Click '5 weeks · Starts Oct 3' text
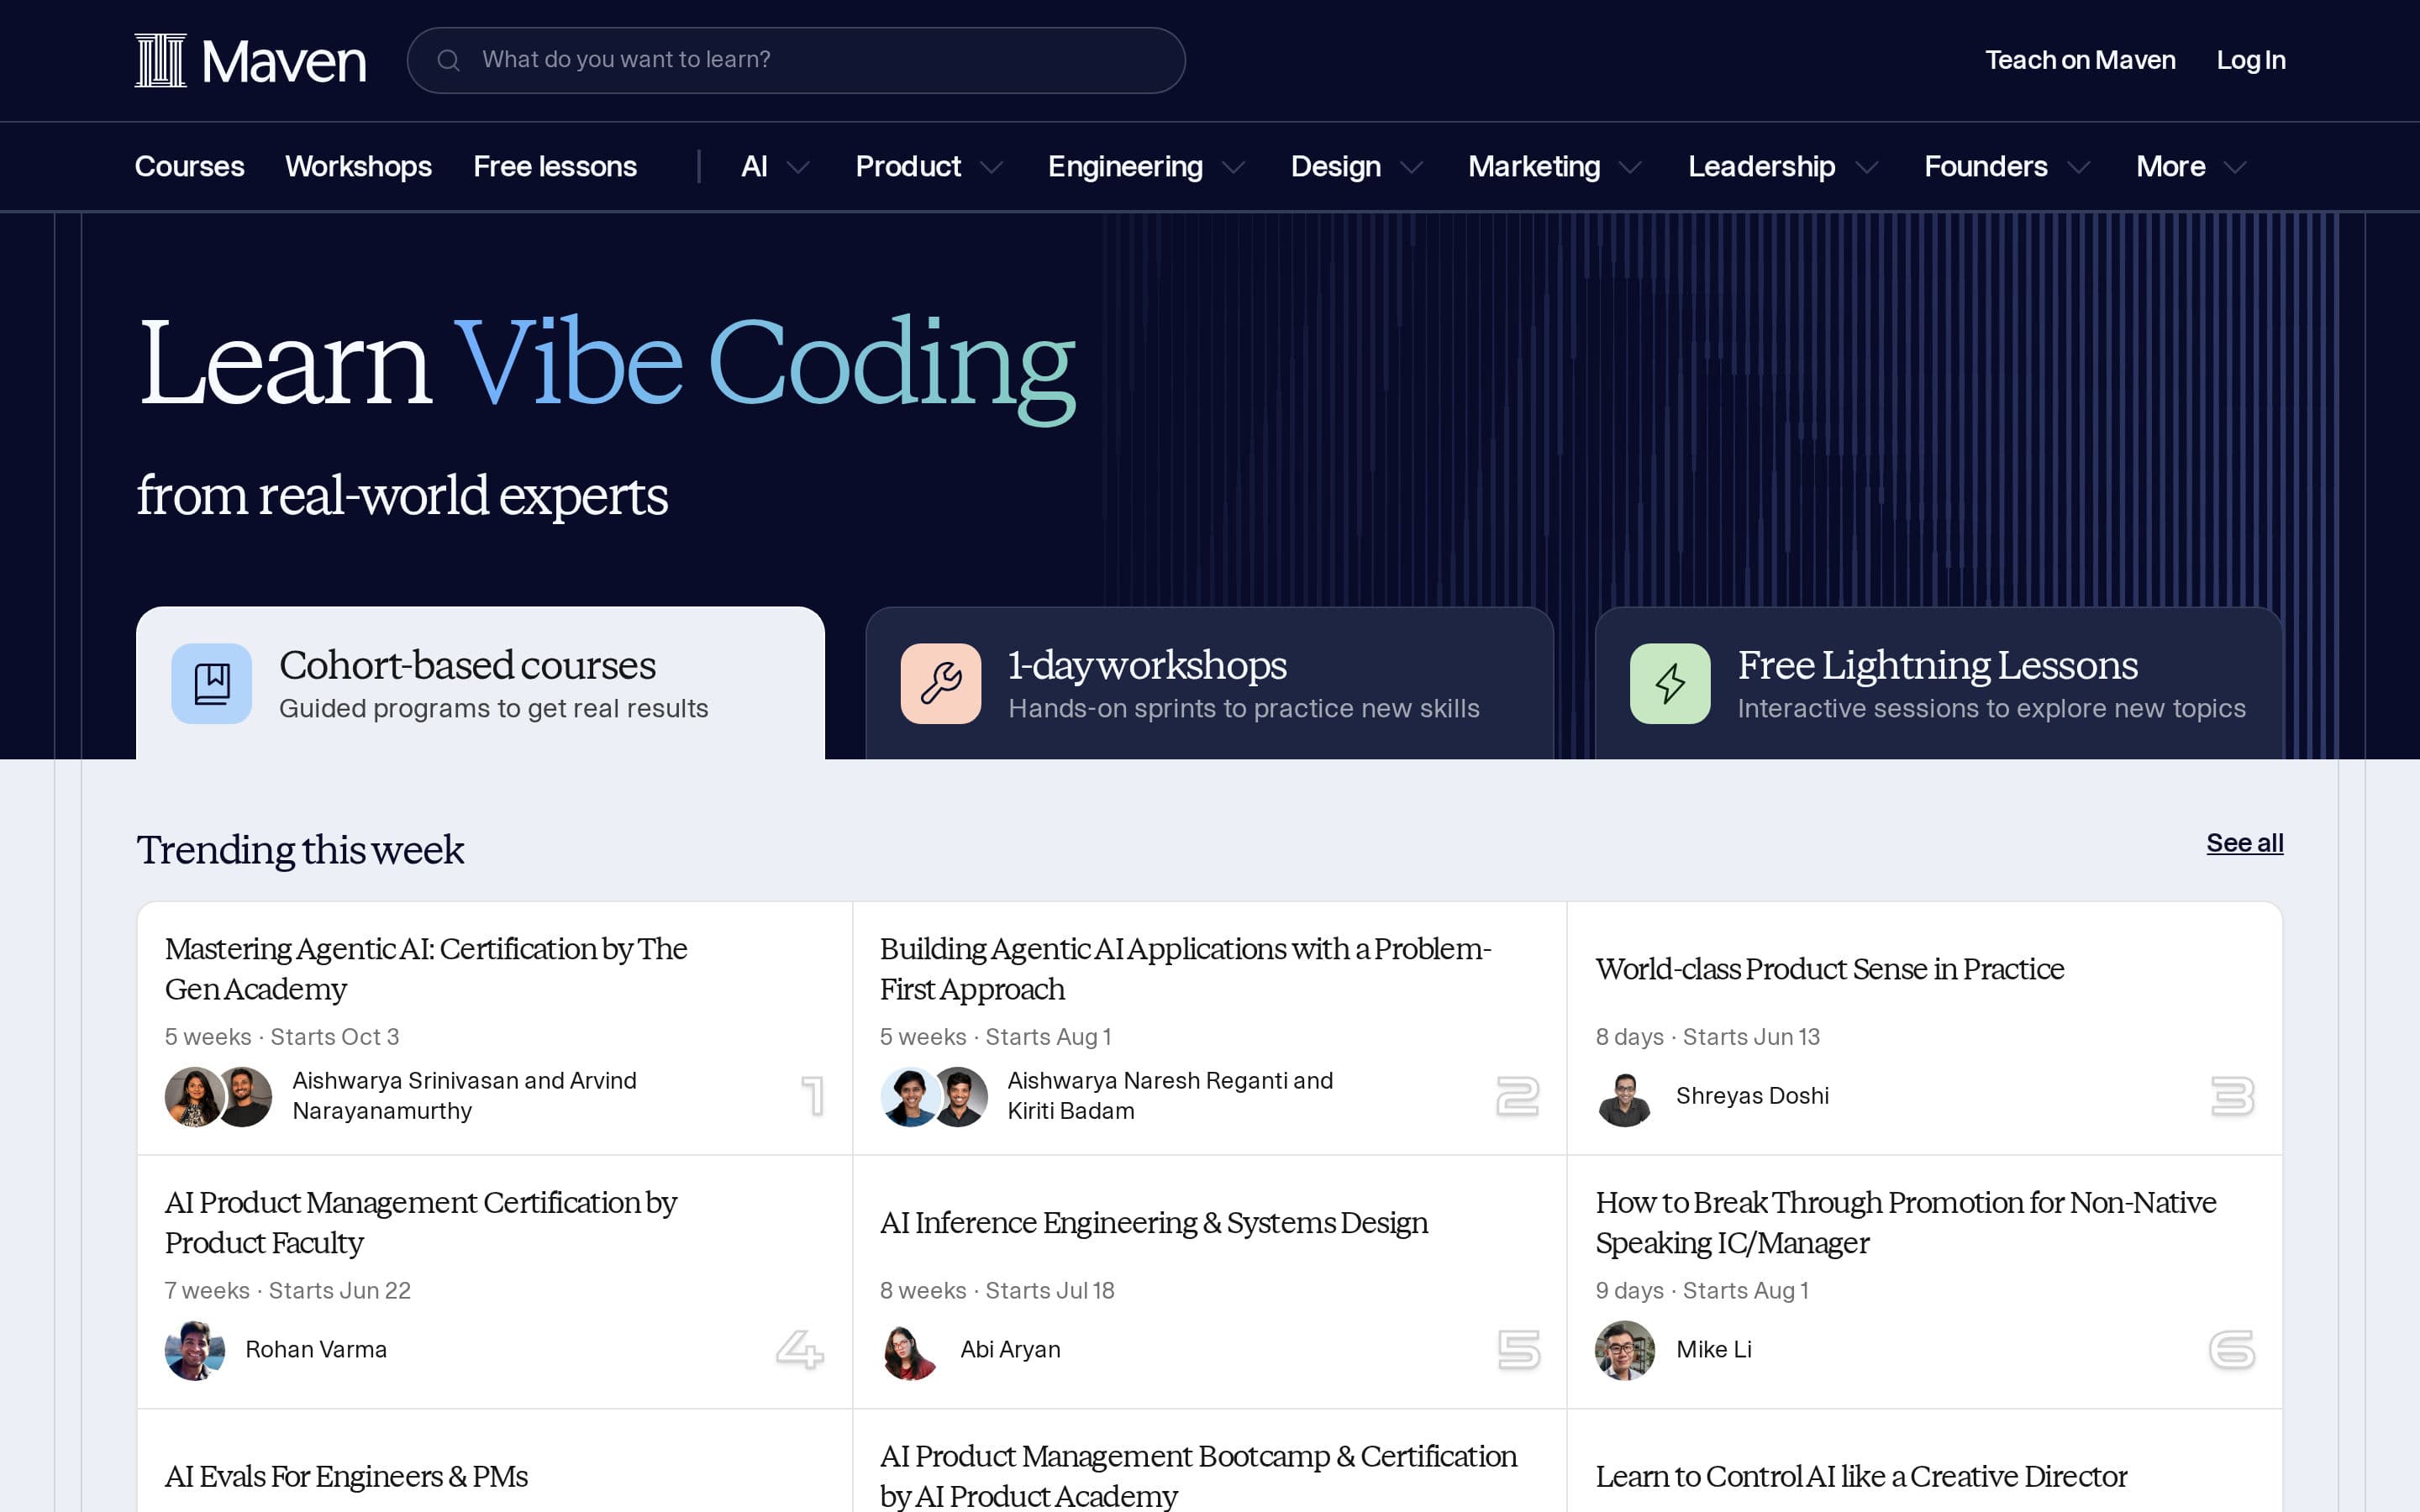Viewport: 2420px width, 1512px height. pyautogui.click(x=282, y=1037)
